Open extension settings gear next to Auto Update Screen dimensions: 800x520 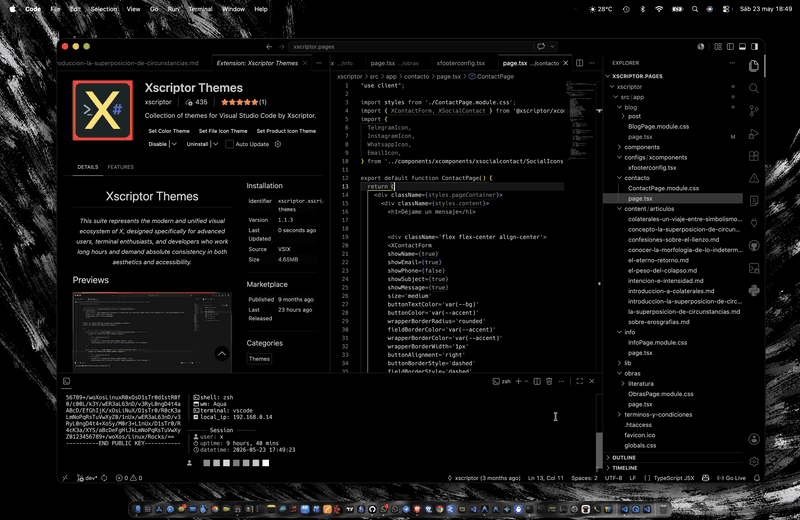(278, 144)
